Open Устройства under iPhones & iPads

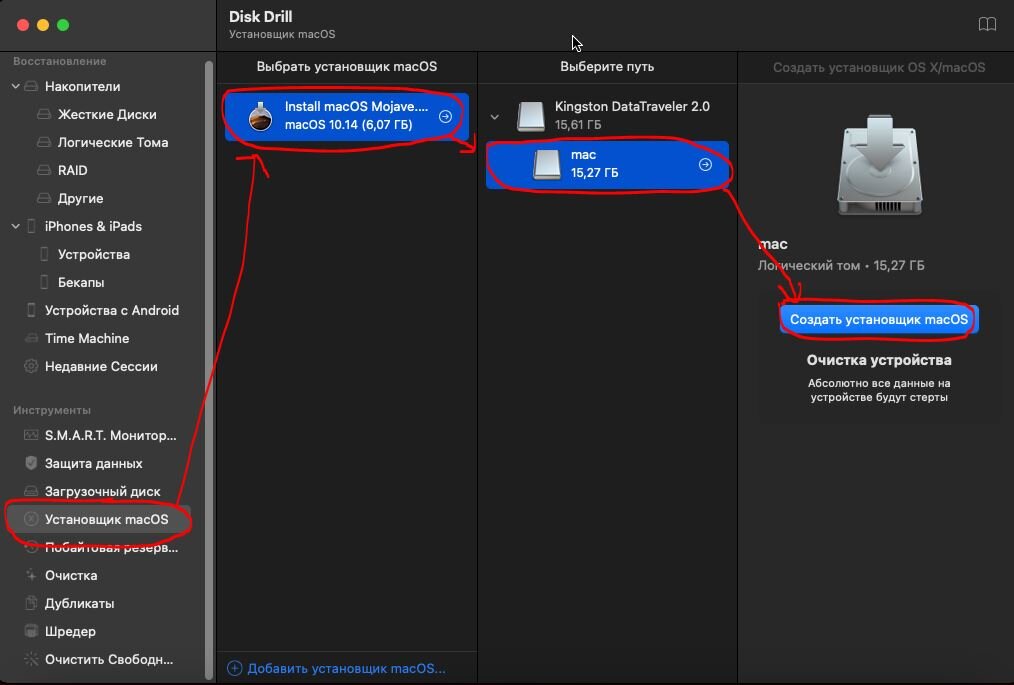pos(94,254)
